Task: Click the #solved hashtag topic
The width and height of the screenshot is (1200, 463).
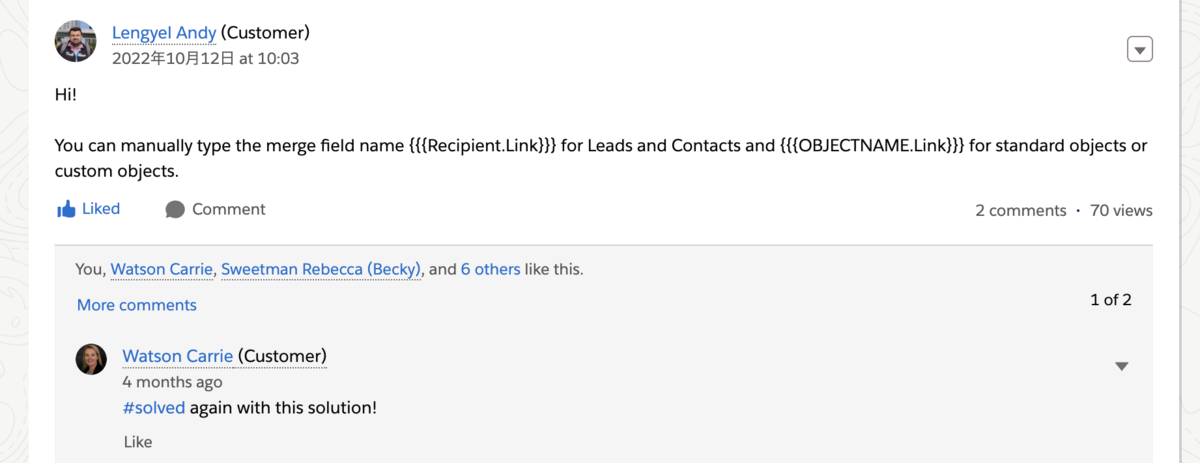Action: click(153, 408)
